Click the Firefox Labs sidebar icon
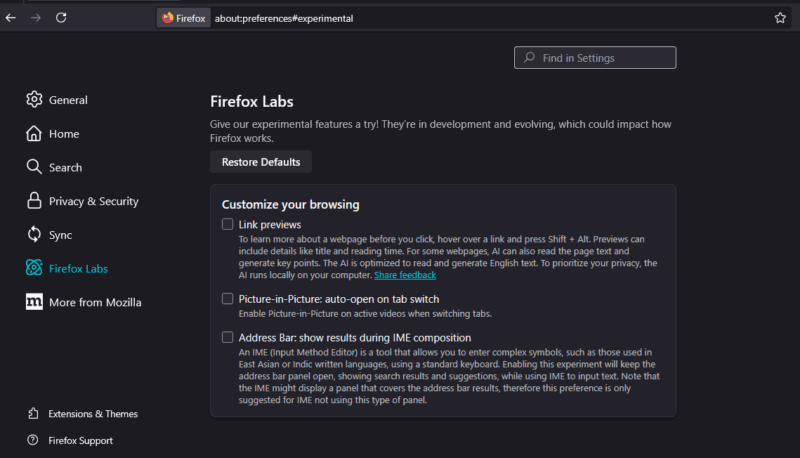This screenshot has height=458, width=800. pyautogui.click(x=34, y=269)
